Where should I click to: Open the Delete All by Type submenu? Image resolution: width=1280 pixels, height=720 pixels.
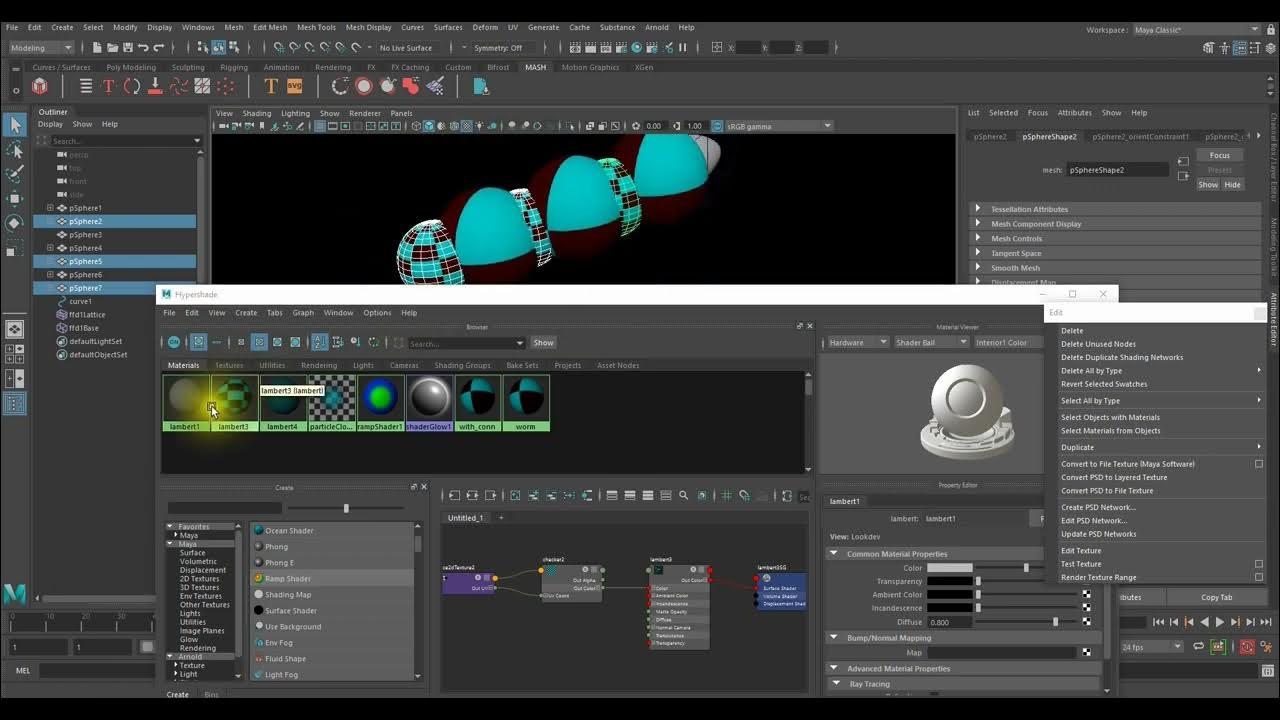(x=1160, y=371)
